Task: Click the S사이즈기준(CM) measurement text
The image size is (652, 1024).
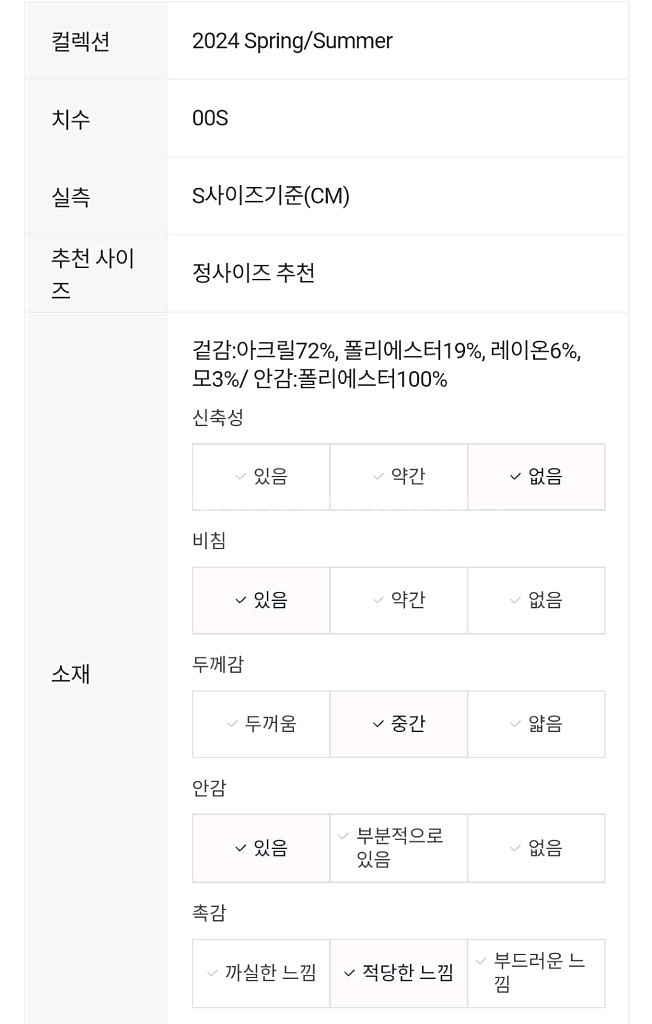Action: tap(270, 196)
